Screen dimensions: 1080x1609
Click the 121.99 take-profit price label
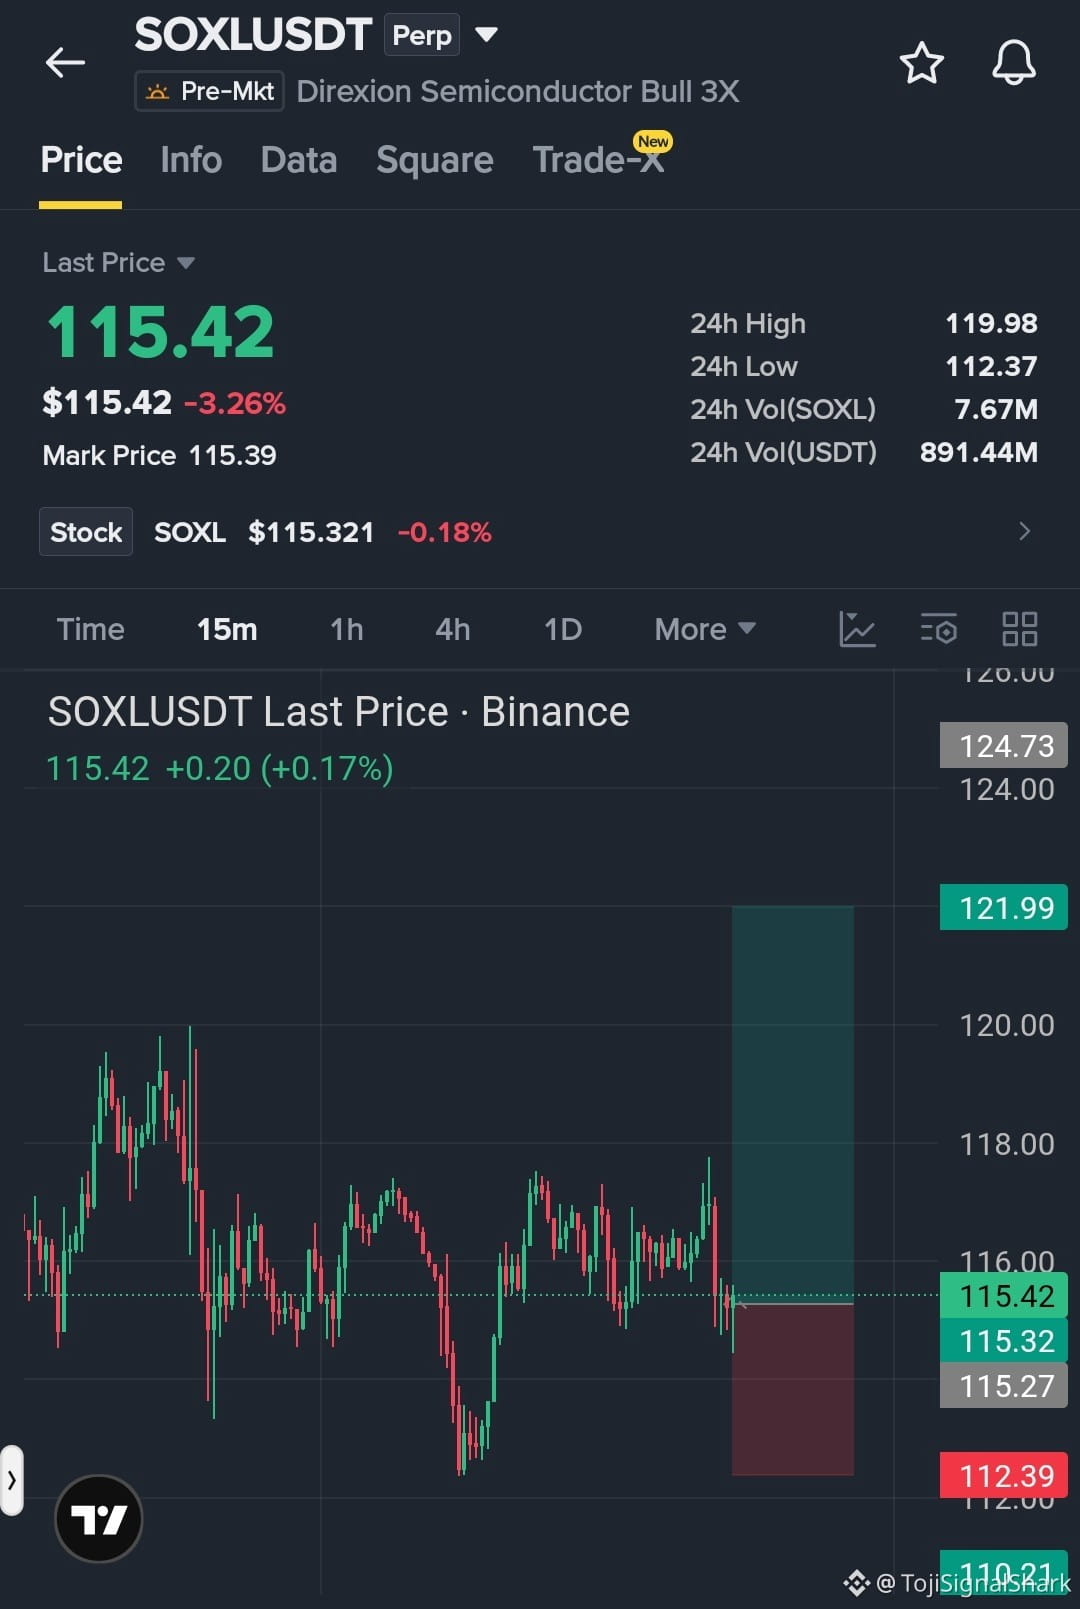[1004, 908]
